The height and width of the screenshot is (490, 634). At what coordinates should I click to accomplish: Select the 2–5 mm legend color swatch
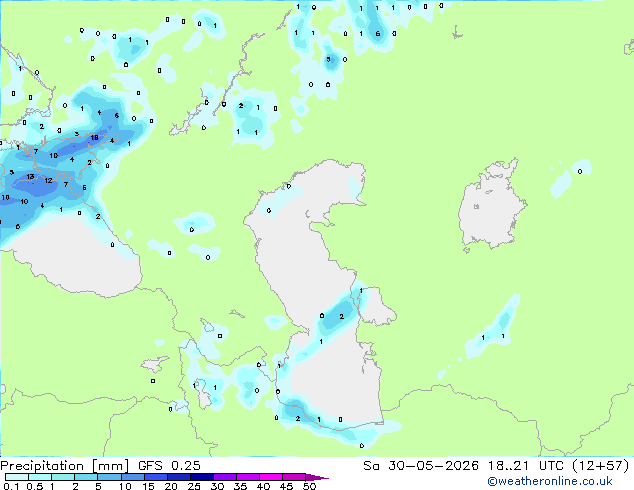[x=86, y=477]
